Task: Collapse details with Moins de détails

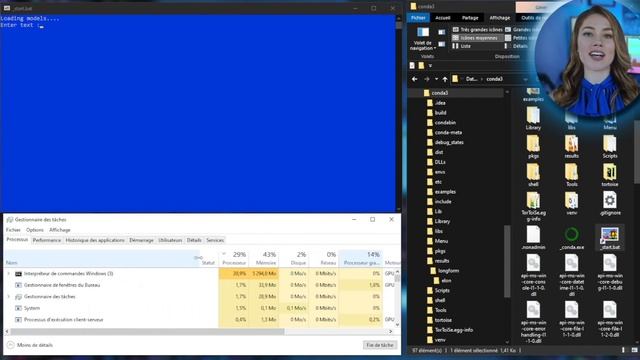Action: tap(30, 345)
